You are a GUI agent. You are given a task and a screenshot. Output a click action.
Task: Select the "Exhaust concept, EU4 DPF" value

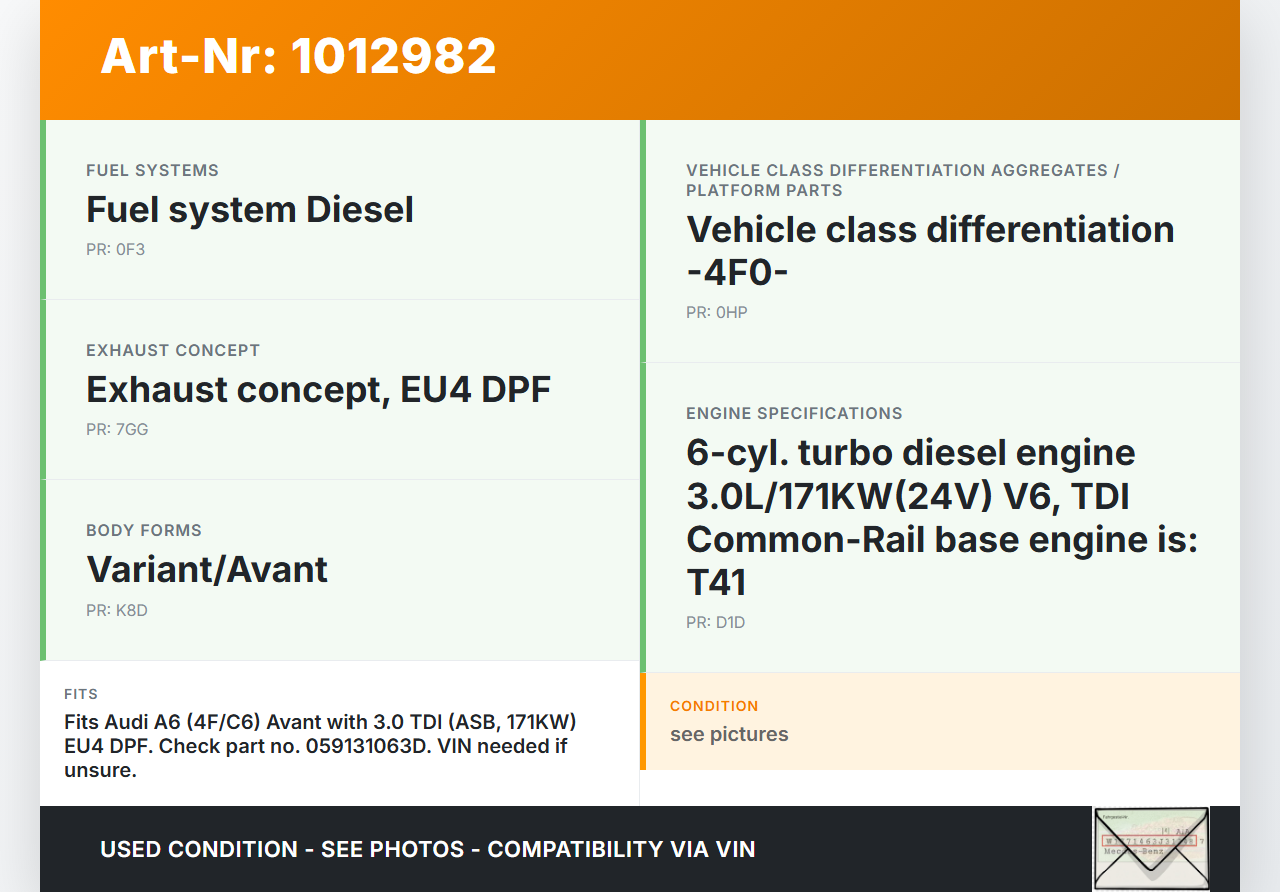click(318, 389)
